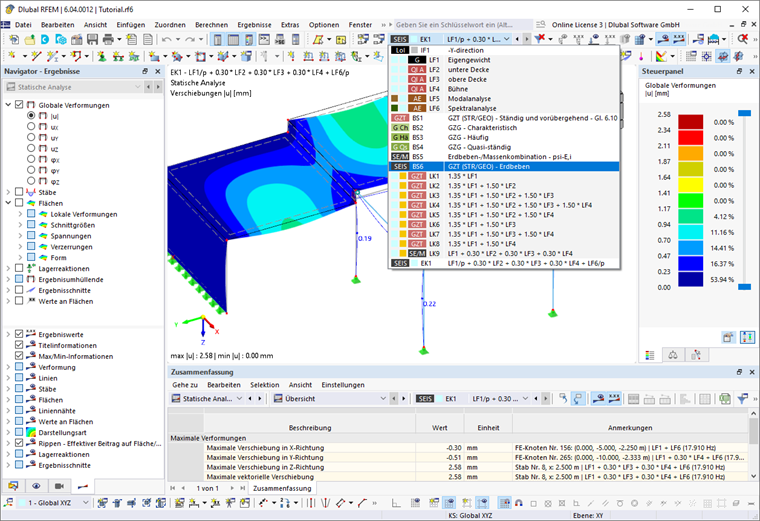Choose LF1 Eigengewicht load case
The width and height of the screenshot is (760, 521).
504,60
